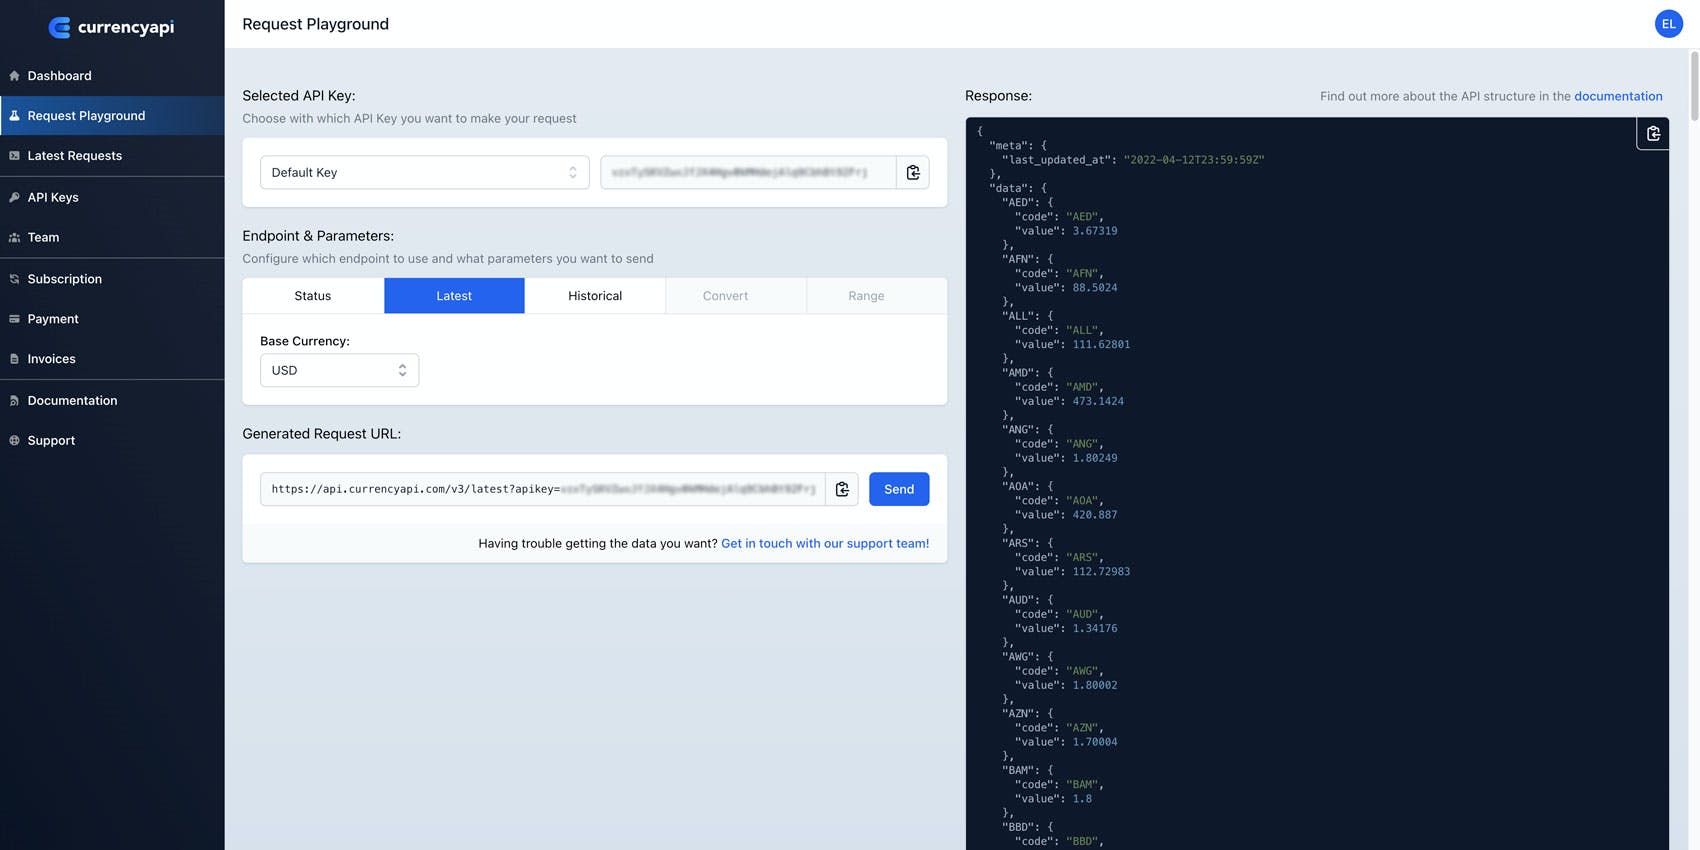Open the Base Currency USD dropdown

coord(339,370)
